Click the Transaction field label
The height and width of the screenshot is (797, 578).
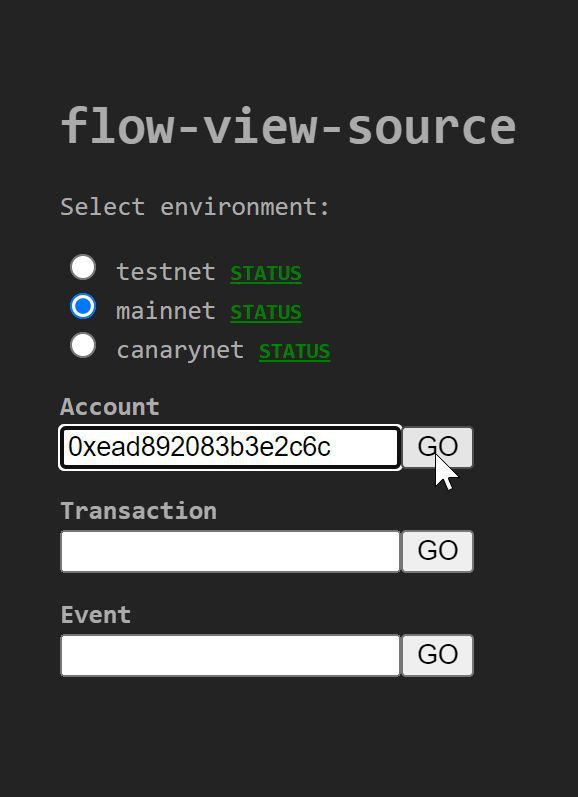(139, 511)
